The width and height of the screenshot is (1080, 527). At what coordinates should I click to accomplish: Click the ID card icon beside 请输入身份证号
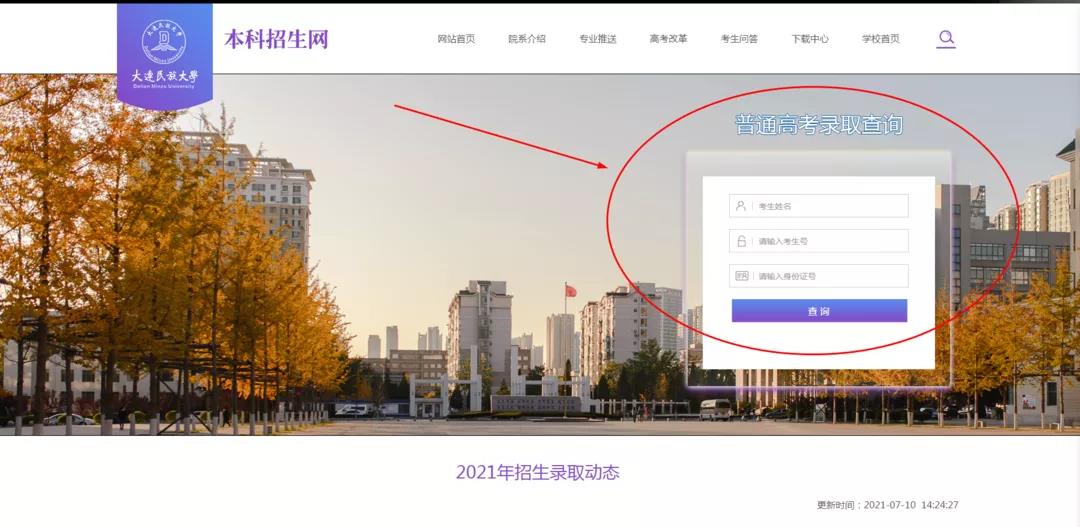[x=741, y=276]
